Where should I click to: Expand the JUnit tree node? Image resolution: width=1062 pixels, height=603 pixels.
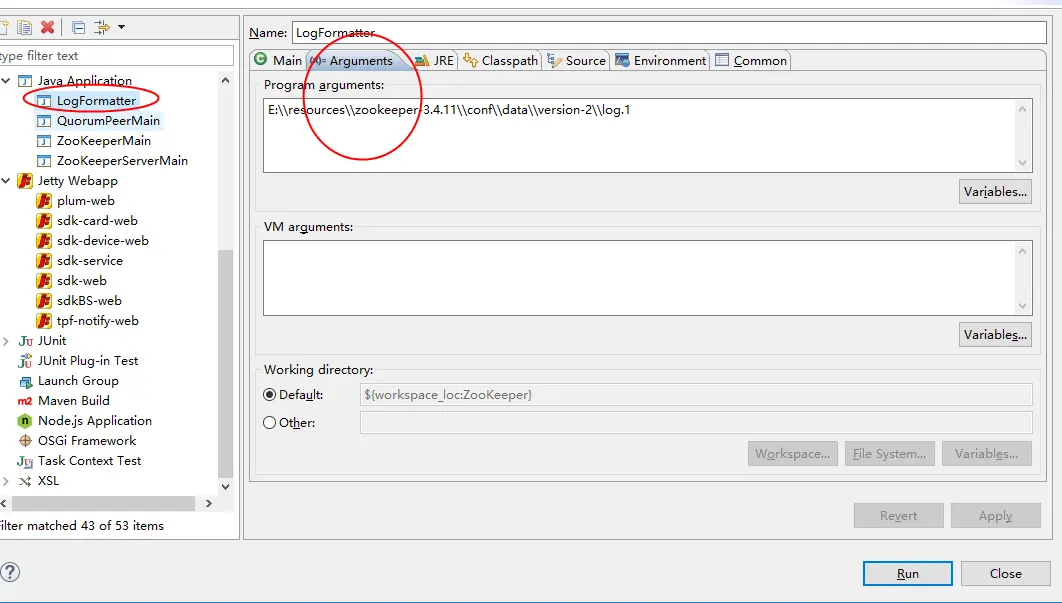point(6,341)
